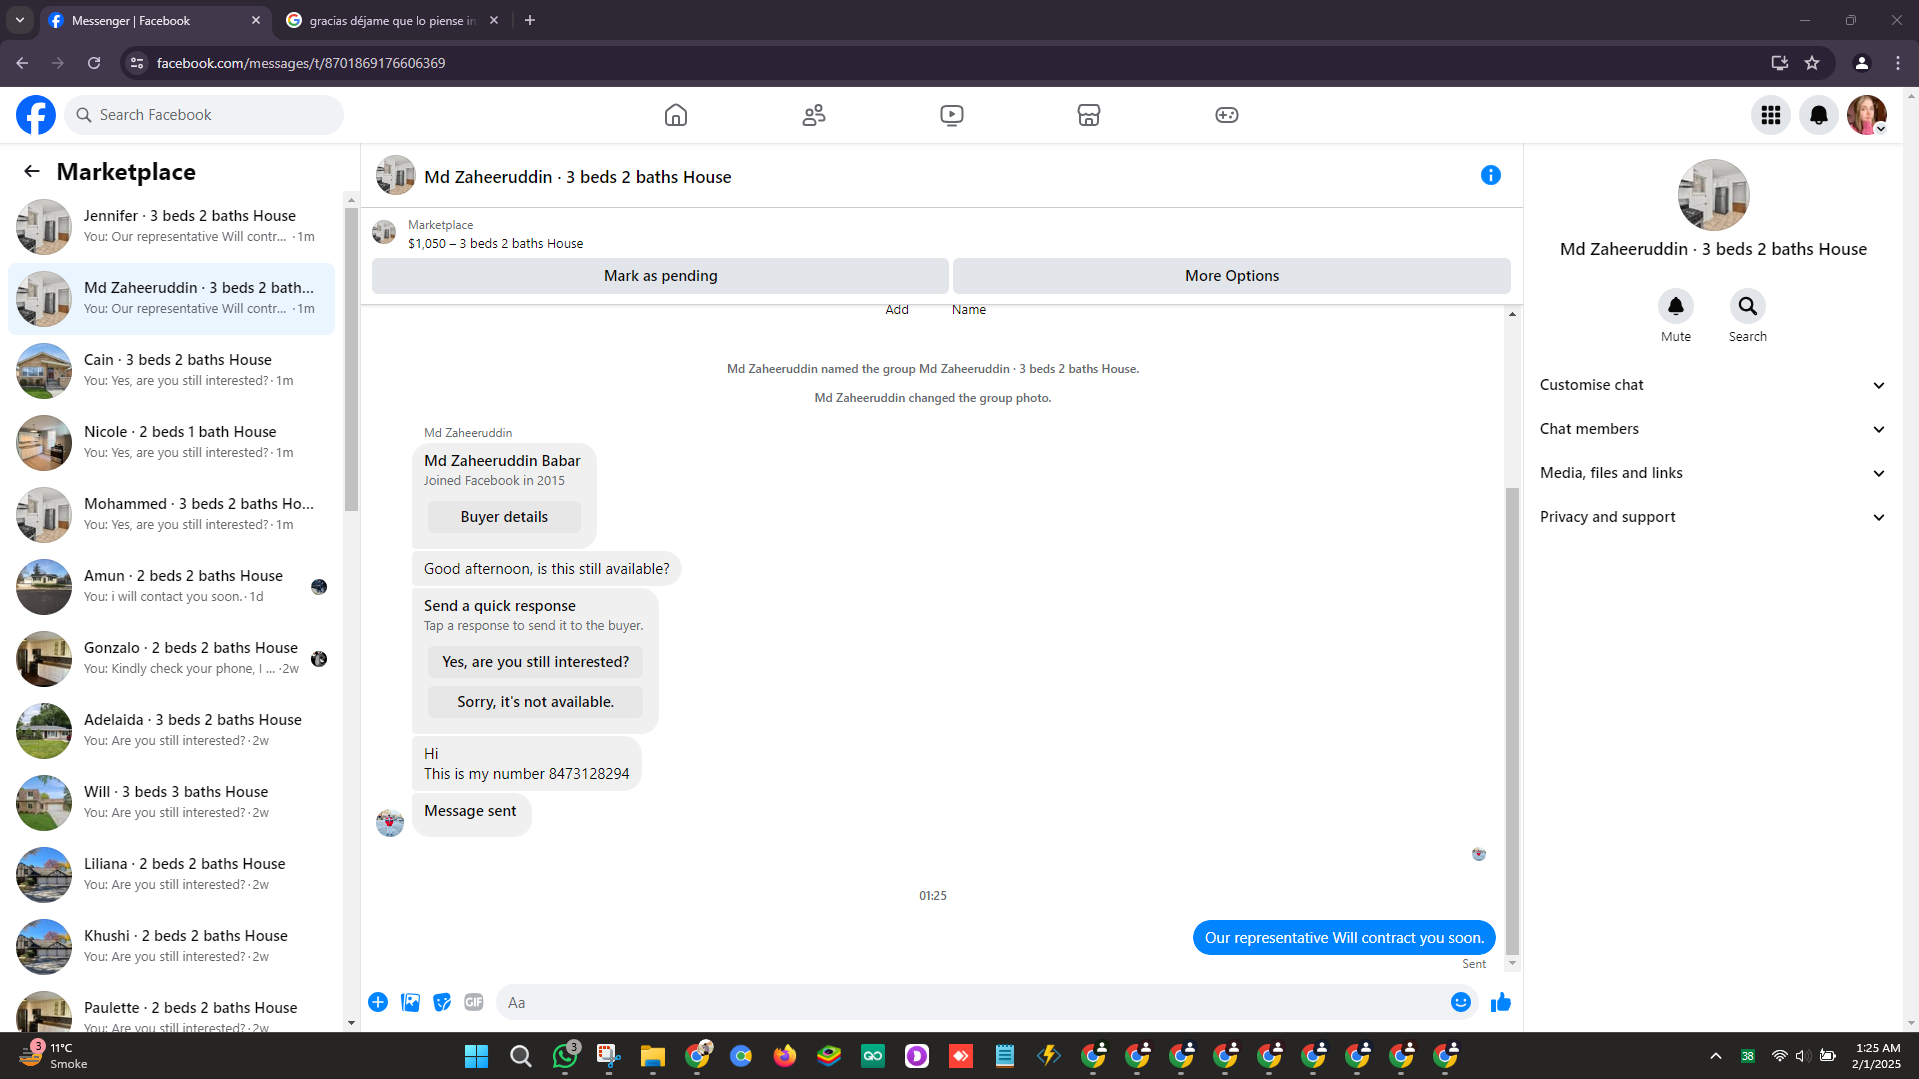Open Cain's 3 beds 2 baths conversation

coord(171,370)
